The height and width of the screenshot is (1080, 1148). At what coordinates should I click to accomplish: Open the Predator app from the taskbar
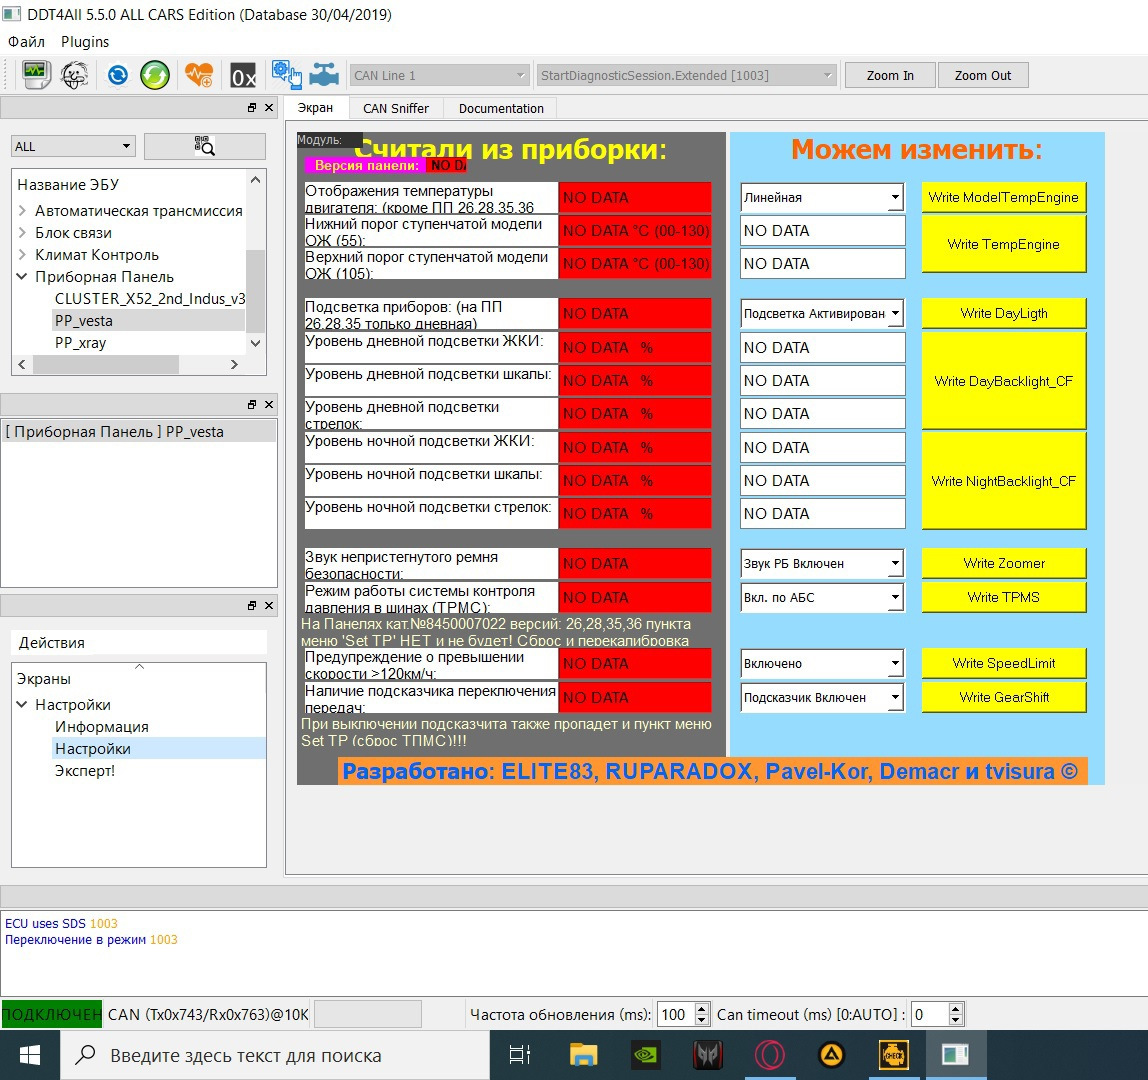tap(707, 1055)
